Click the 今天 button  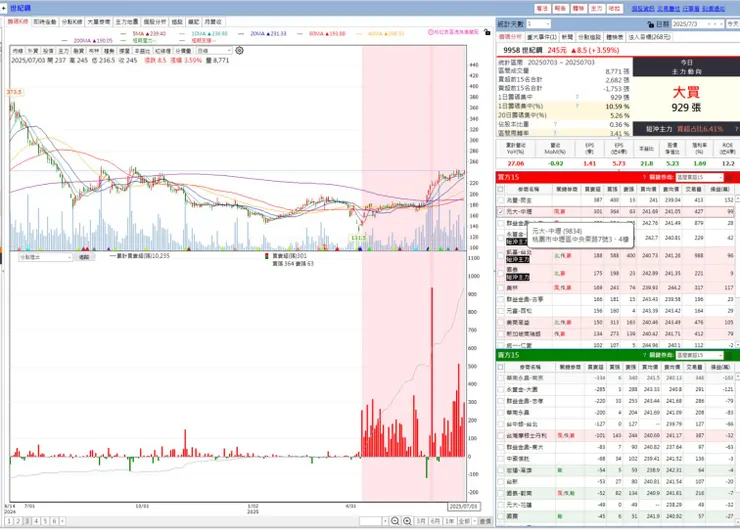[733, 24]
